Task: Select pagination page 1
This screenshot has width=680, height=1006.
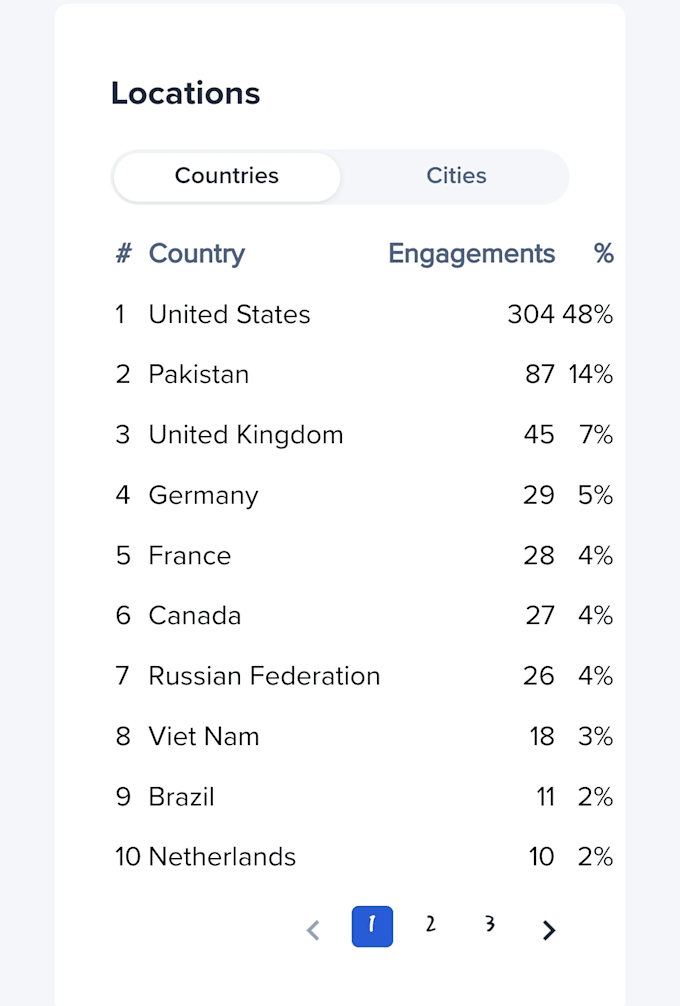Action: coord(372,926)
